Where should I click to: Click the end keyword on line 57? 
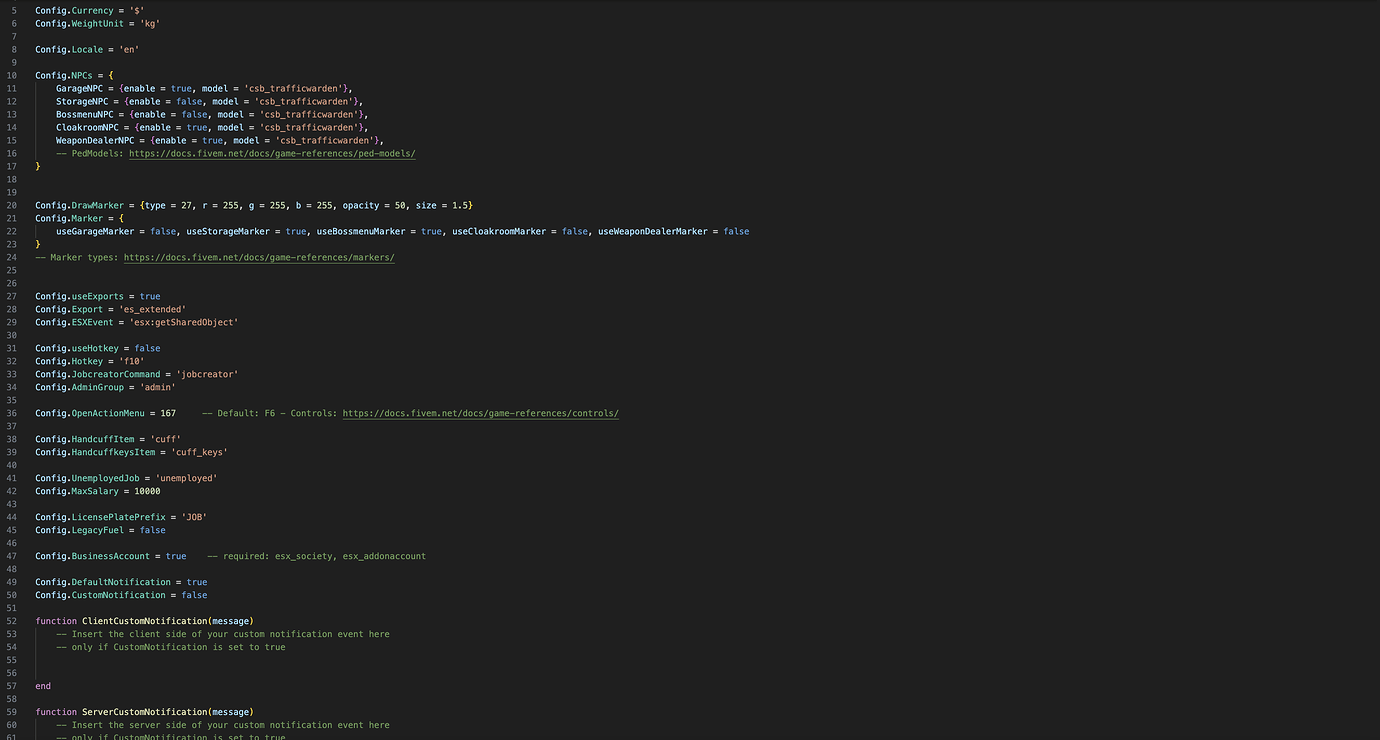pos(42,686)
